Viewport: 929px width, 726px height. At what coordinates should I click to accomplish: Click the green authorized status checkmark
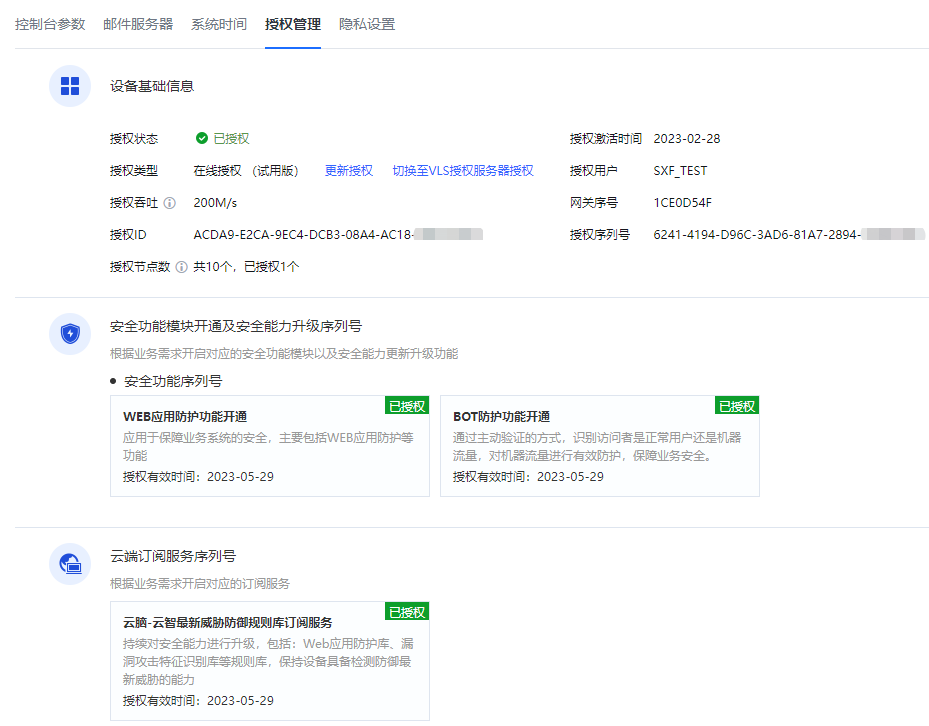[202, 139]
